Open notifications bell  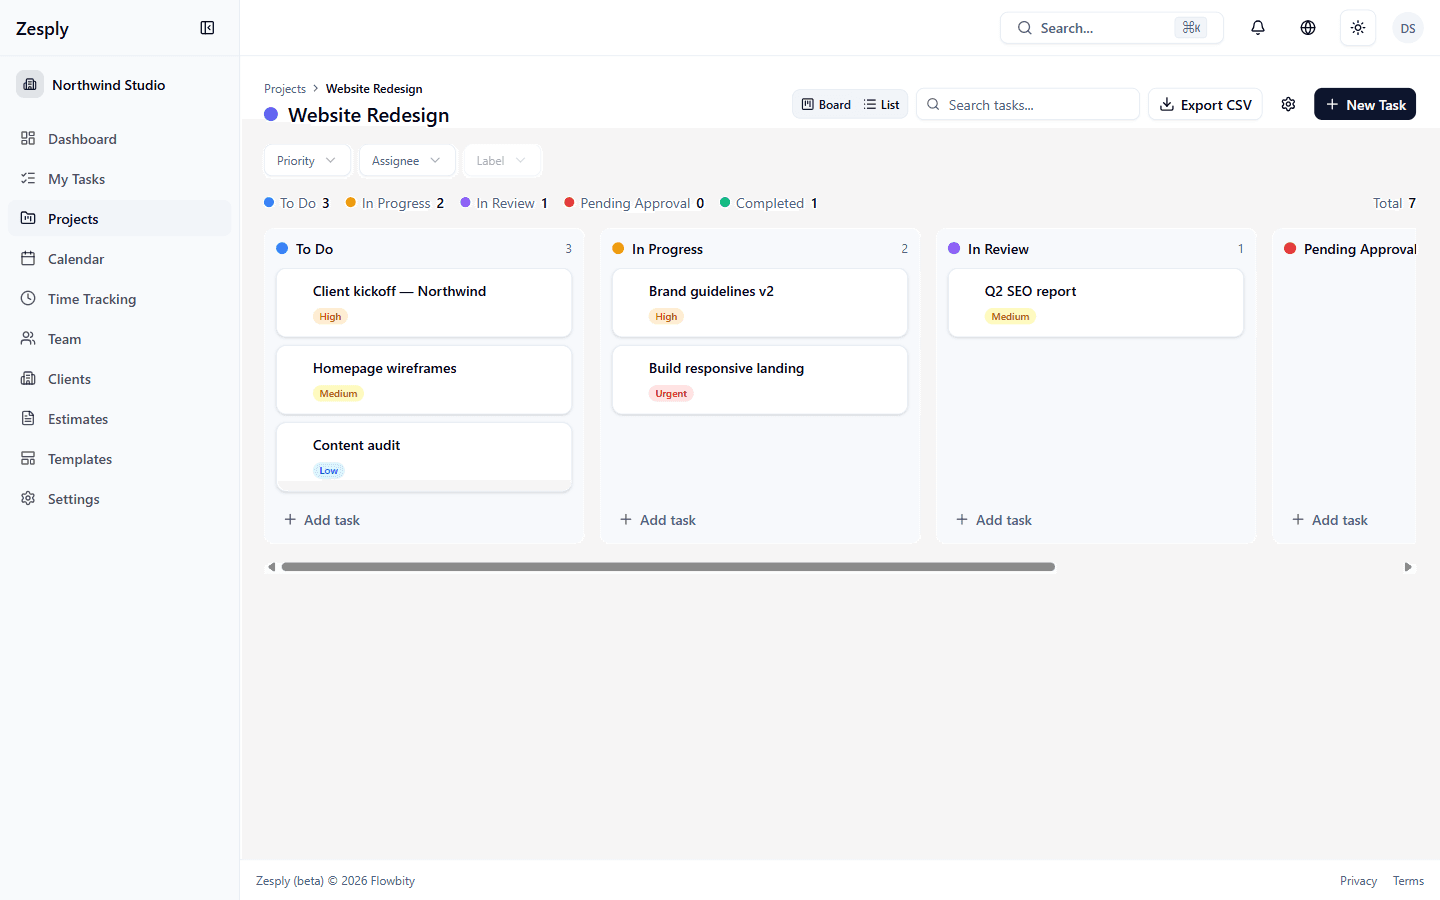1258,28
